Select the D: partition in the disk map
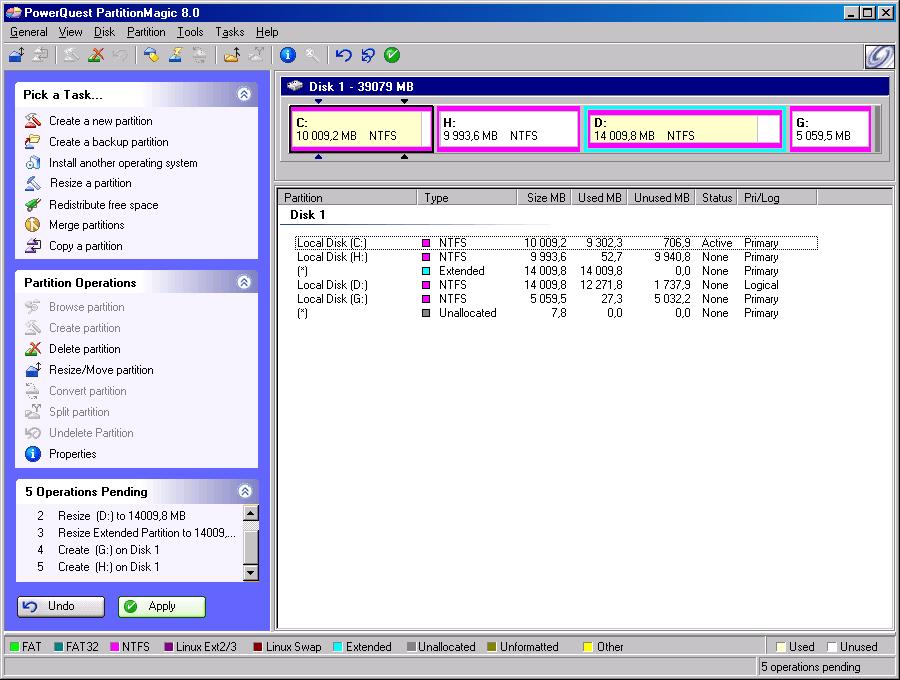900x680 pixels. point(685,129)
